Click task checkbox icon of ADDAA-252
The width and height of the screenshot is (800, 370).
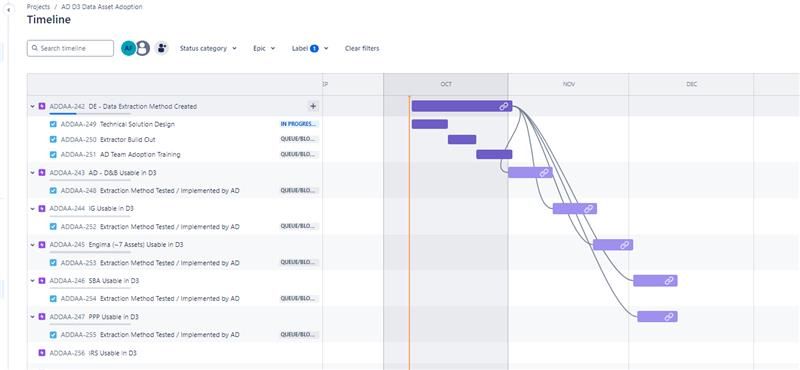(x=53, y=227)
